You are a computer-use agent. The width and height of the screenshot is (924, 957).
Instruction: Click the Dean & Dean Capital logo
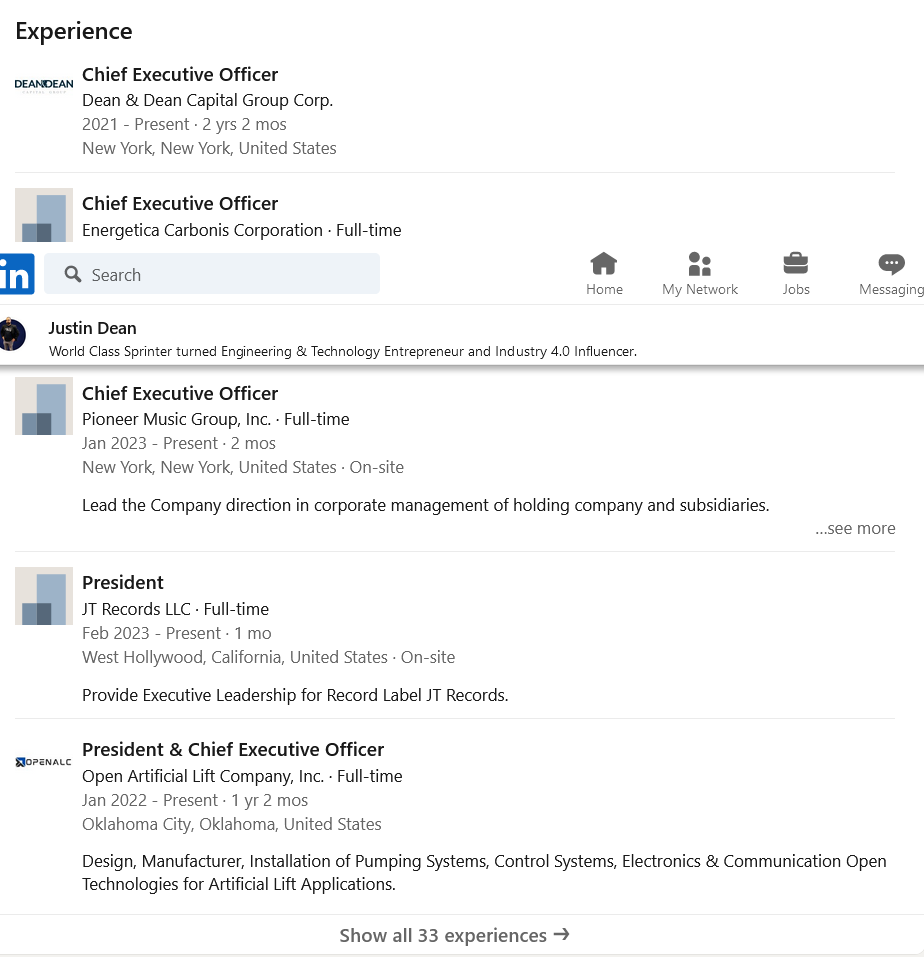(44, 84)
